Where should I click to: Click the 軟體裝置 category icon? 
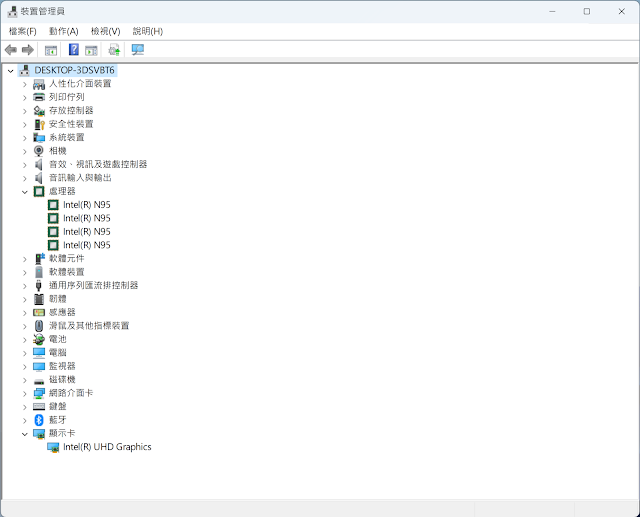[x=39, y=272]
